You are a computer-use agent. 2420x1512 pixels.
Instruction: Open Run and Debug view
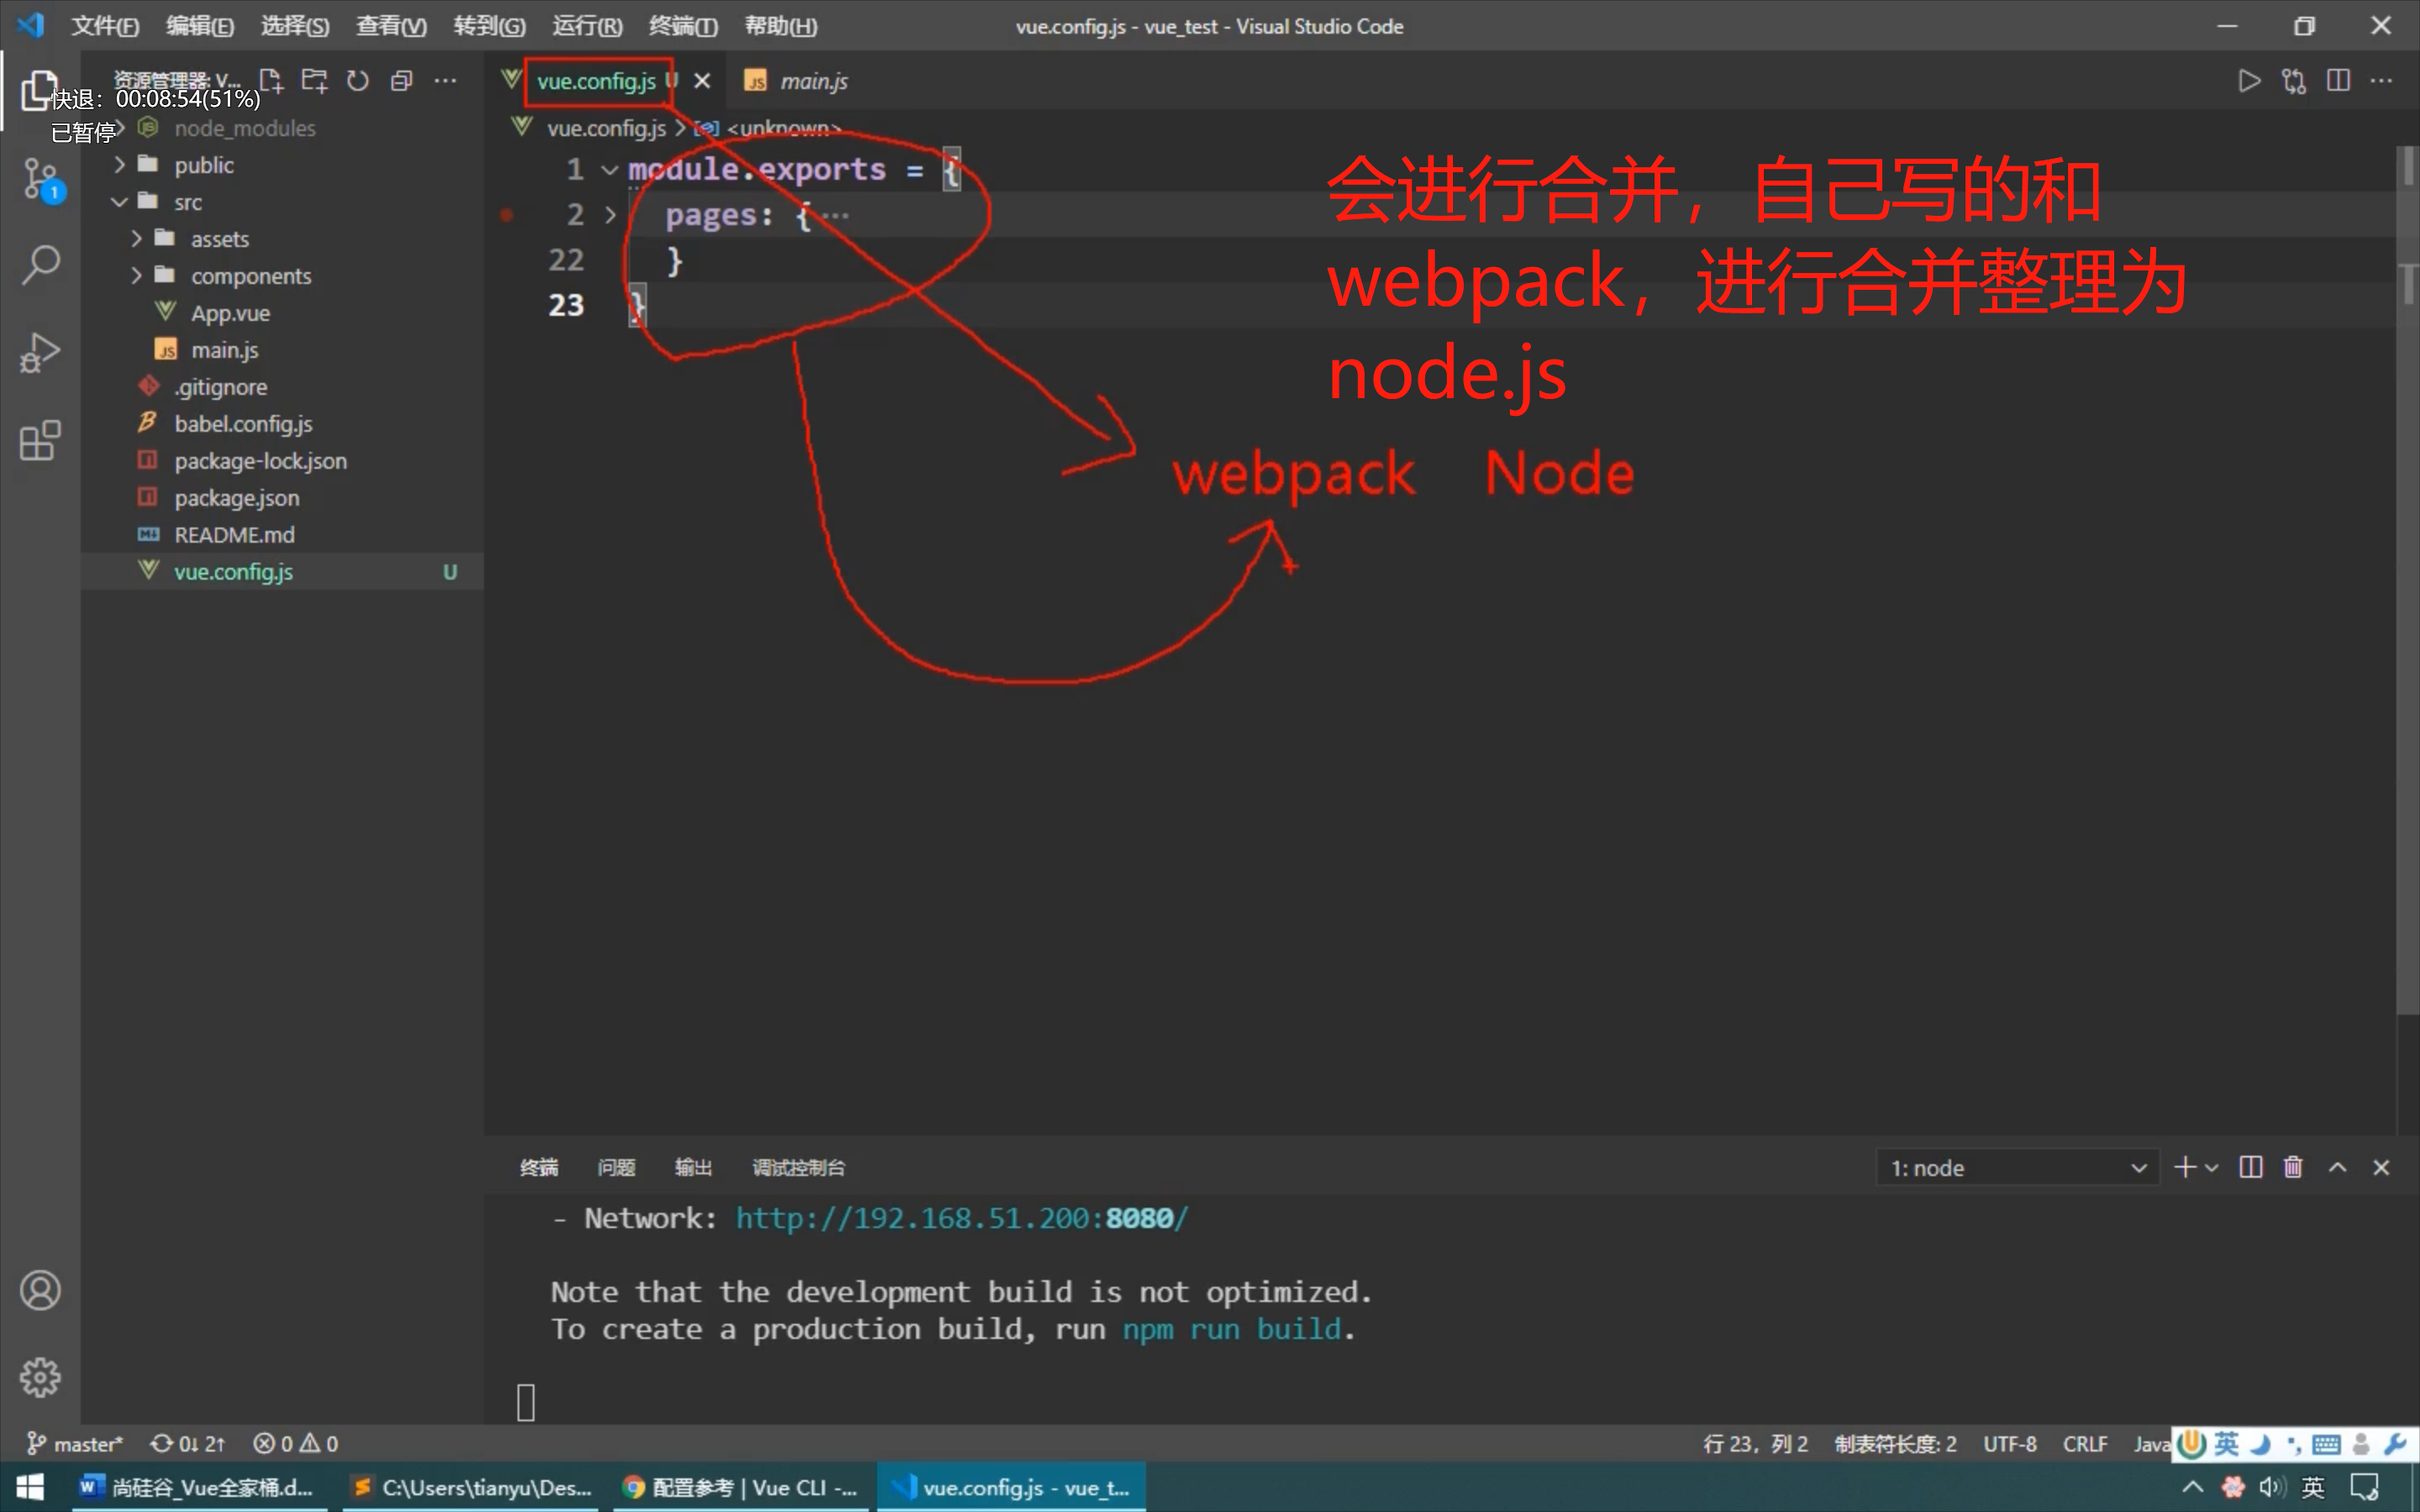40,352
